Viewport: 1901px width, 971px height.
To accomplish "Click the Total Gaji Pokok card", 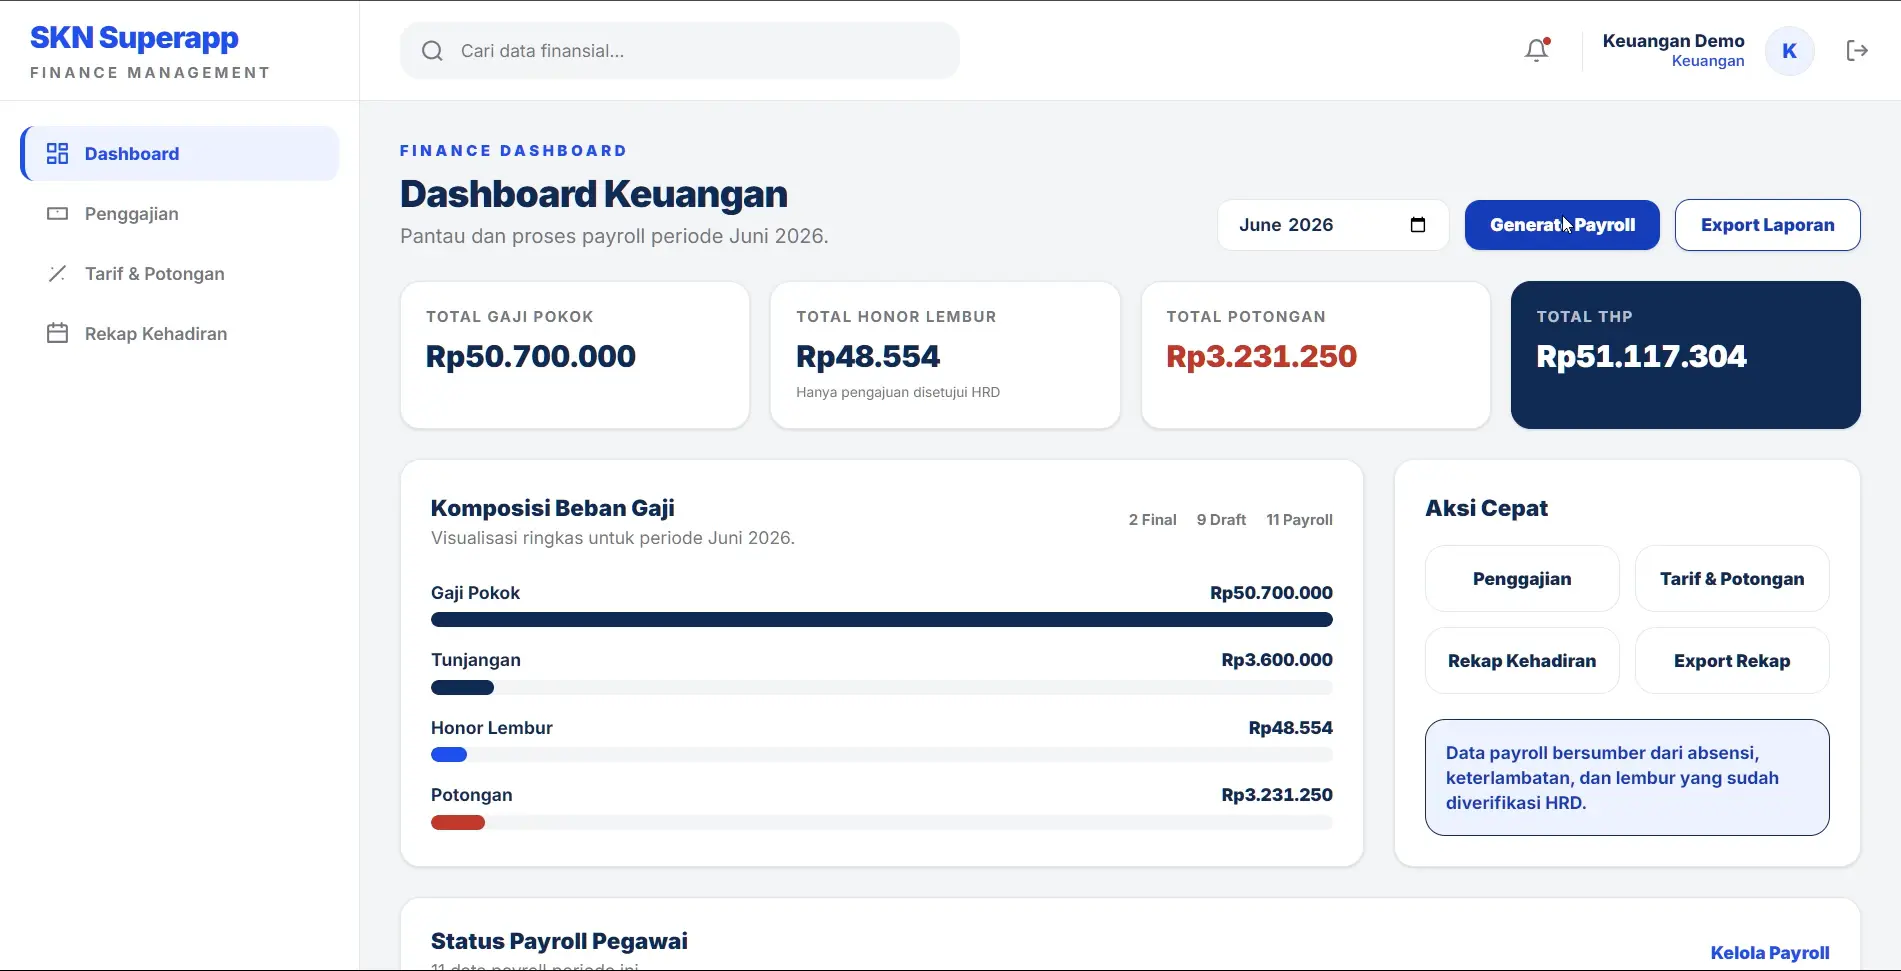I will 575,355.
